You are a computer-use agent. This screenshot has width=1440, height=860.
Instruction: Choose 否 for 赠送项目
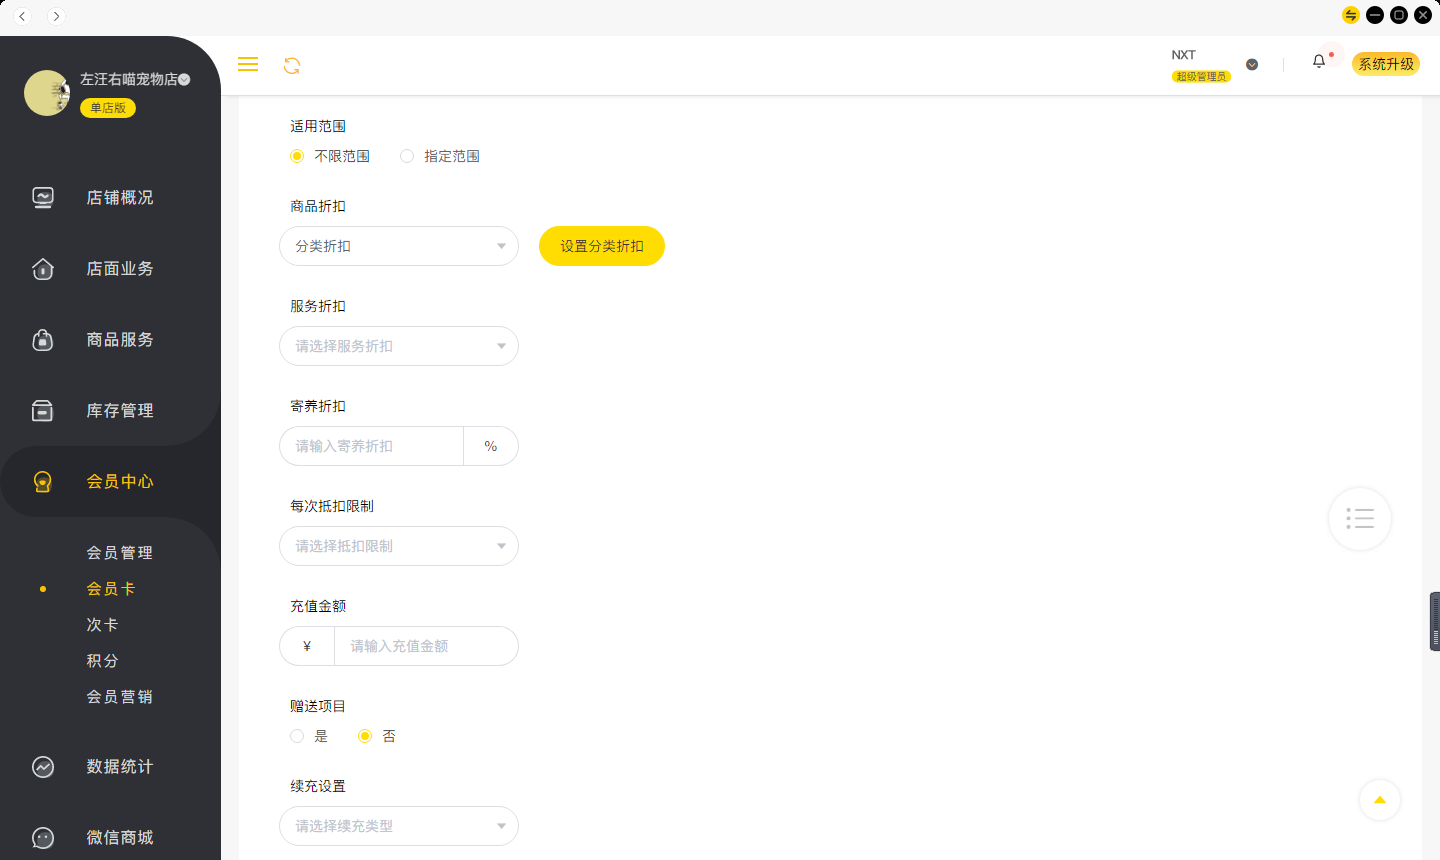click(x=365, y=736)
